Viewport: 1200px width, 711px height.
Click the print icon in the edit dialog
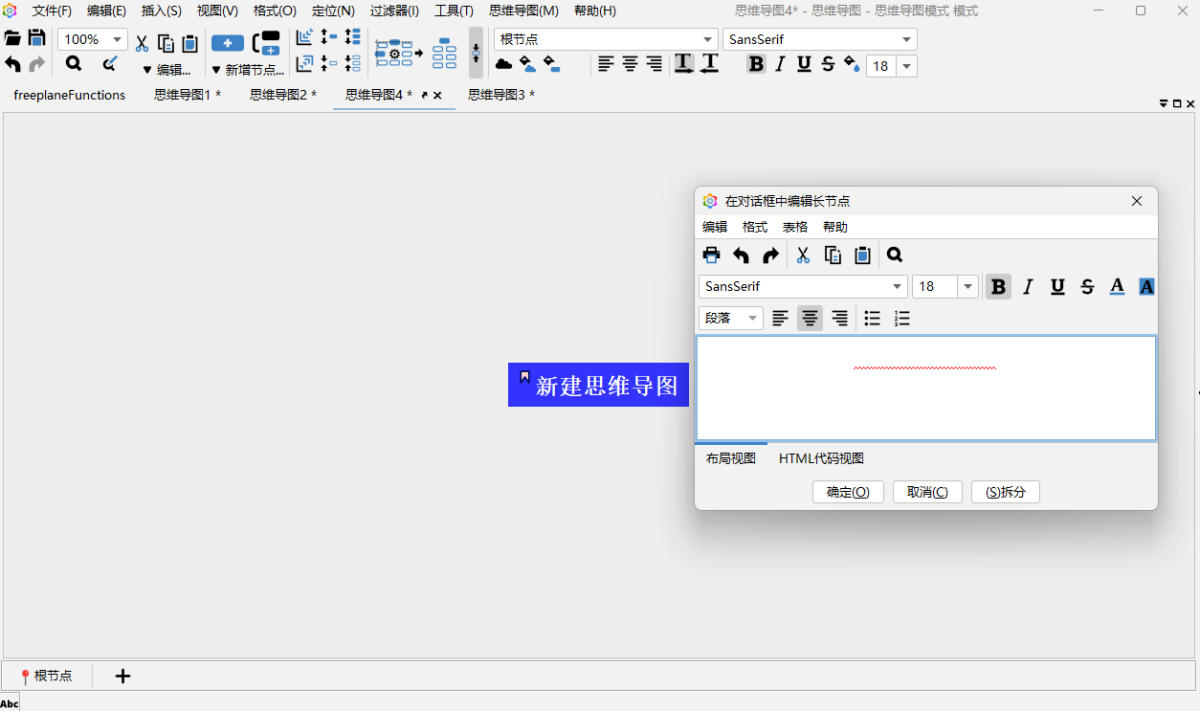[x=711, y=255]
